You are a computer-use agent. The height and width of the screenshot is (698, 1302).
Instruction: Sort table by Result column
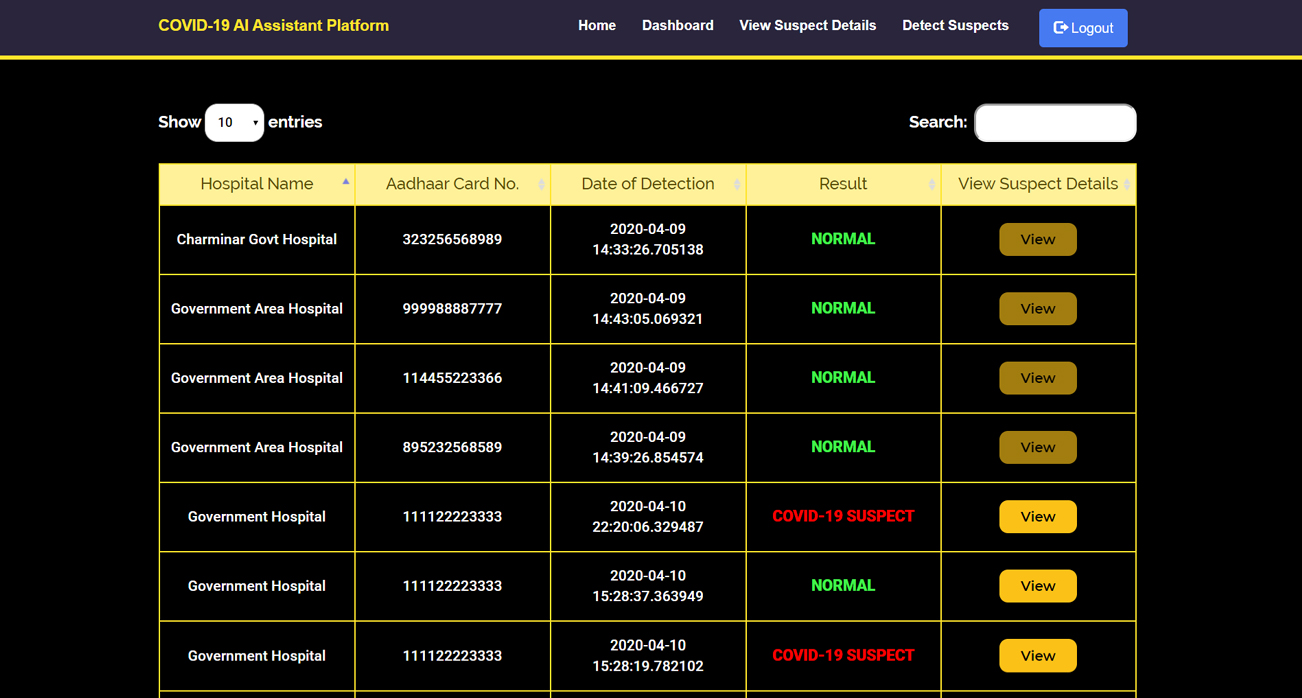[x=842, y=184]
